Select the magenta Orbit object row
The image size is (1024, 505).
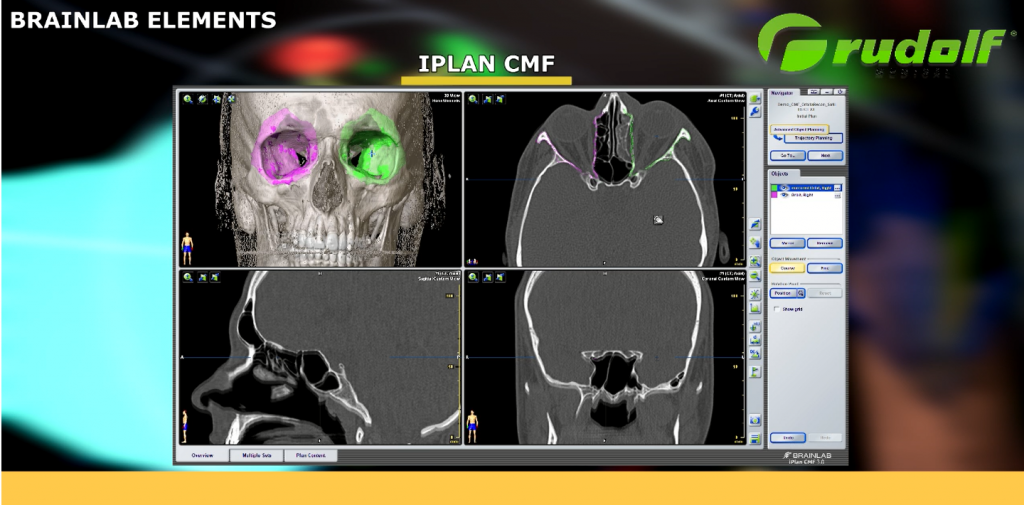(806, 195)
